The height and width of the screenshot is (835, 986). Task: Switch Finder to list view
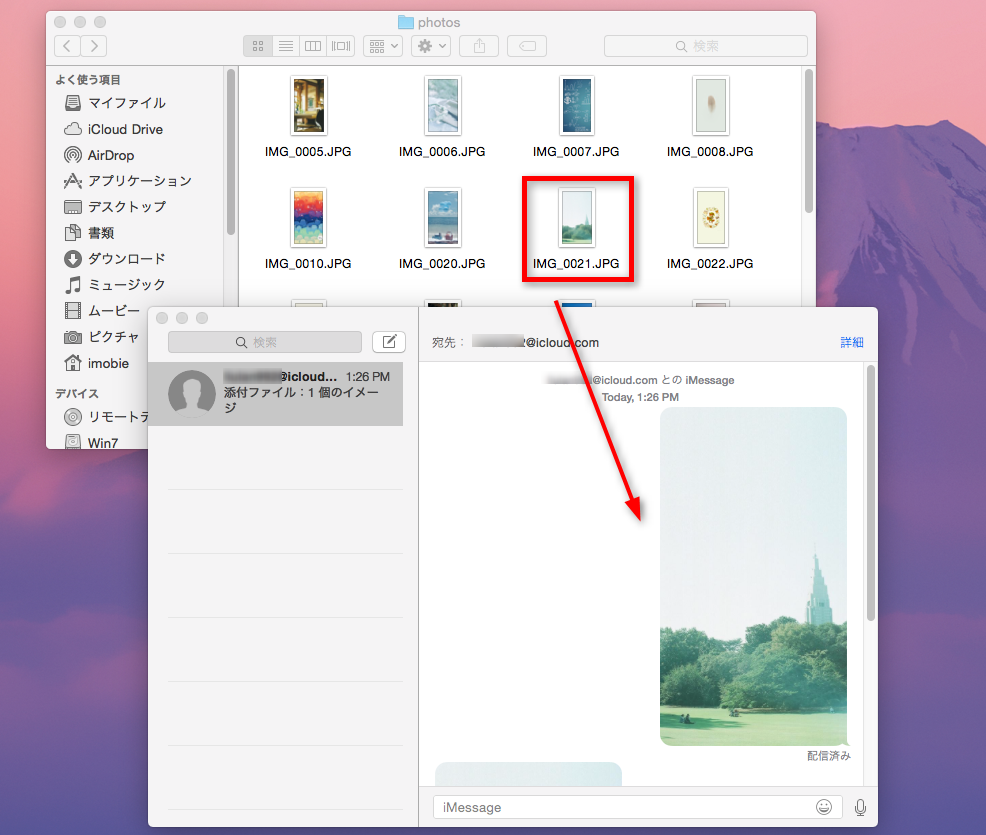pos(285,46)
